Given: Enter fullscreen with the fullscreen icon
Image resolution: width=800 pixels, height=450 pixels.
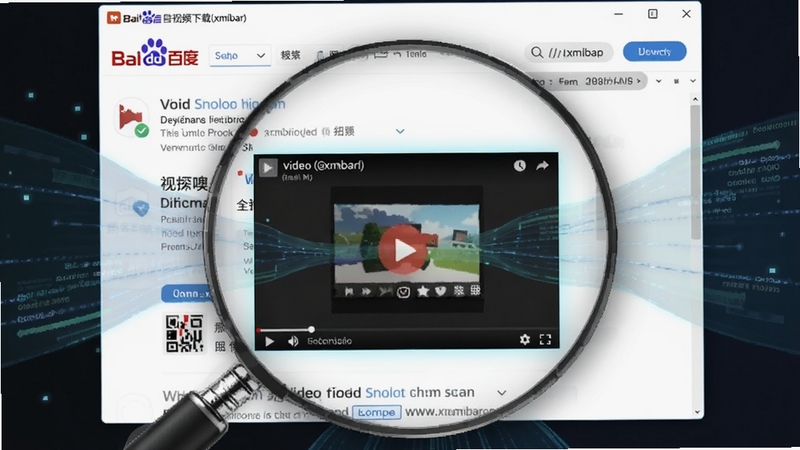Looking at the screenshot, I should coord(545,340).
